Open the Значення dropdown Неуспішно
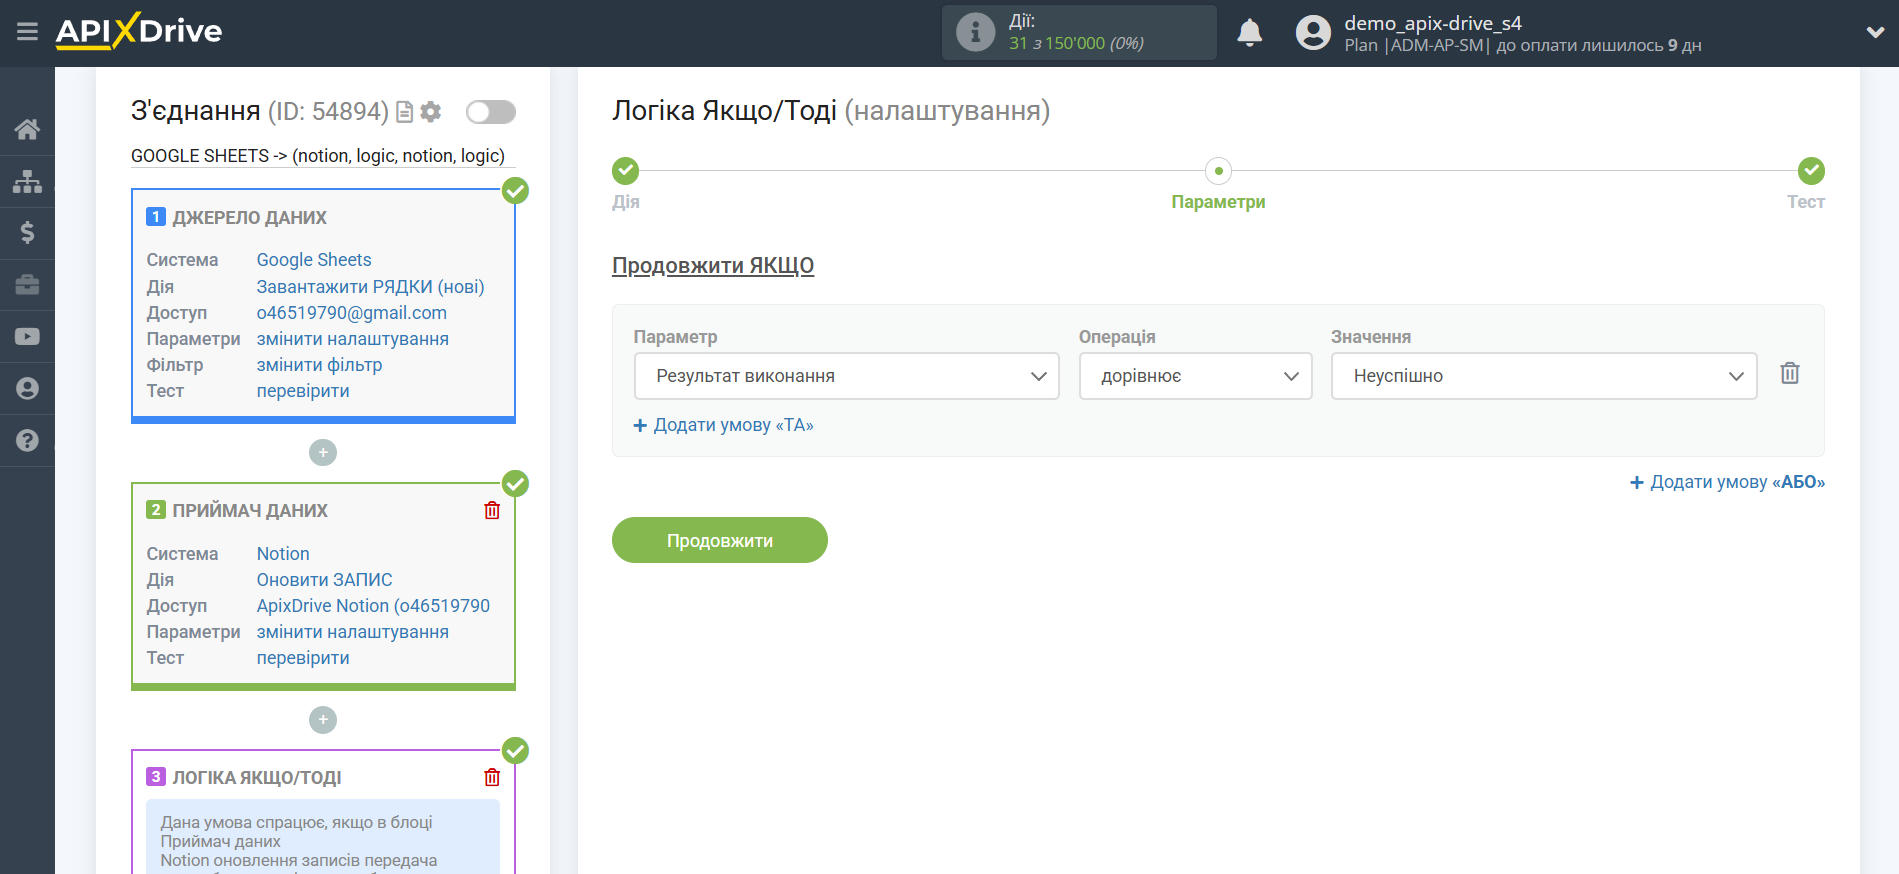This screenshot has width=1899, height=874. click(1543, 376)
